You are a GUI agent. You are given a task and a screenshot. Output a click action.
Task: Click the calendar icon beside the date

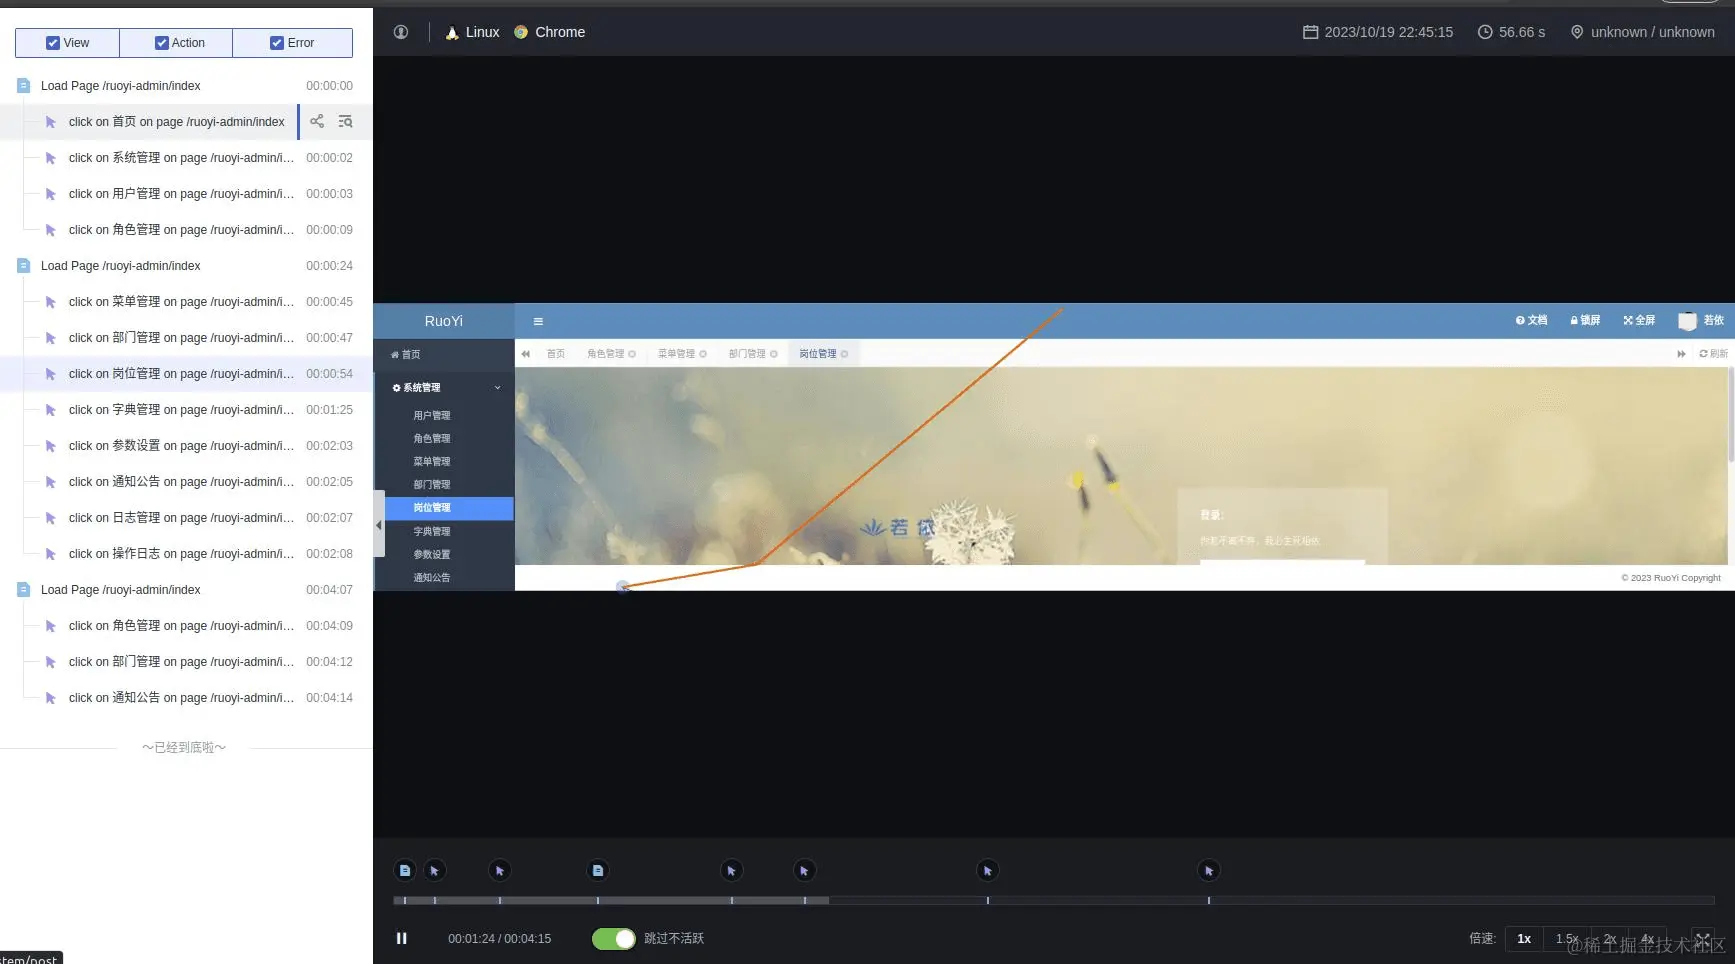tap(1310, 32)
